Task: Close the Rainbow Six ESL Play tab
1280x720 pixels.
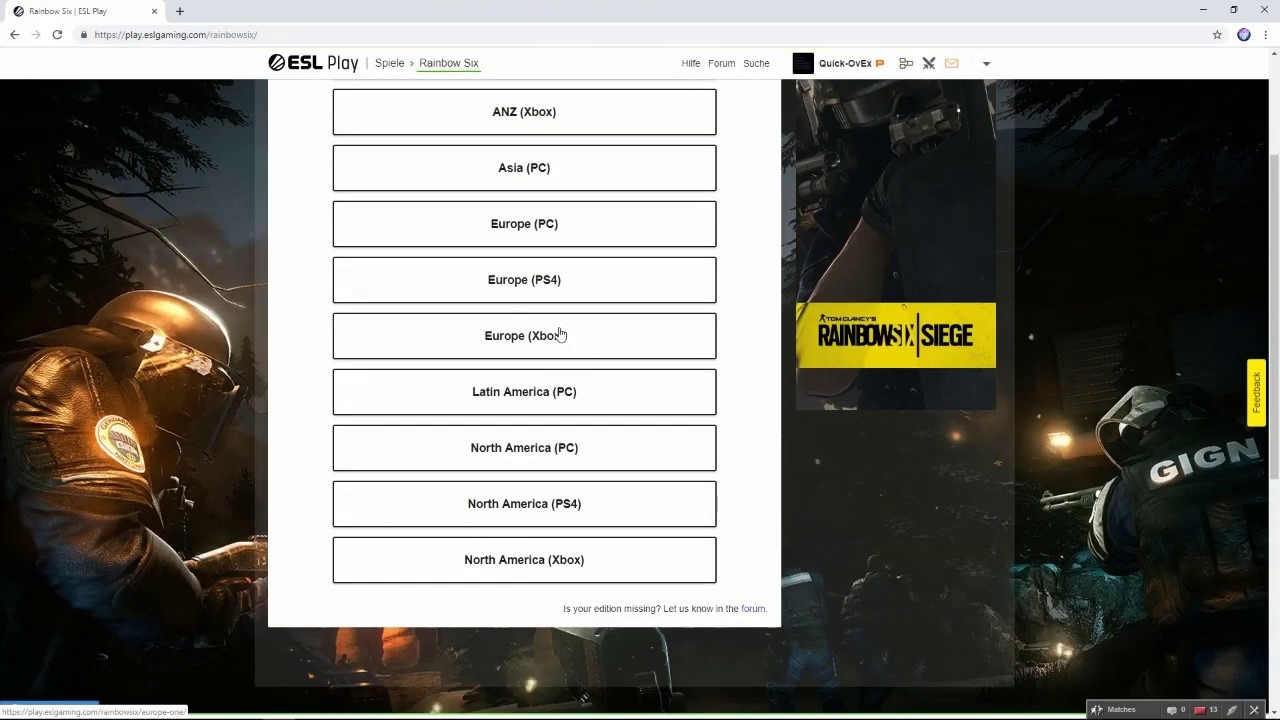Action: (154, 11)
